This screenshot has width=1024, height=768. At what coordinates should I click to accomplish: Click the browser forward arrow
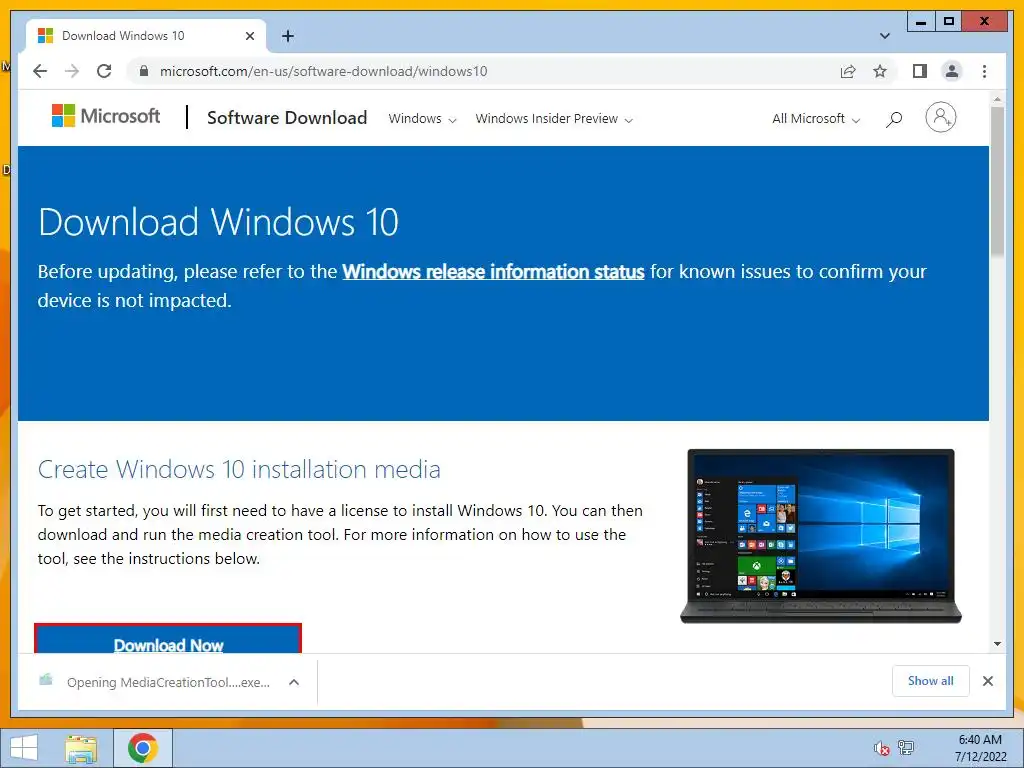click(x=72, y=71)
